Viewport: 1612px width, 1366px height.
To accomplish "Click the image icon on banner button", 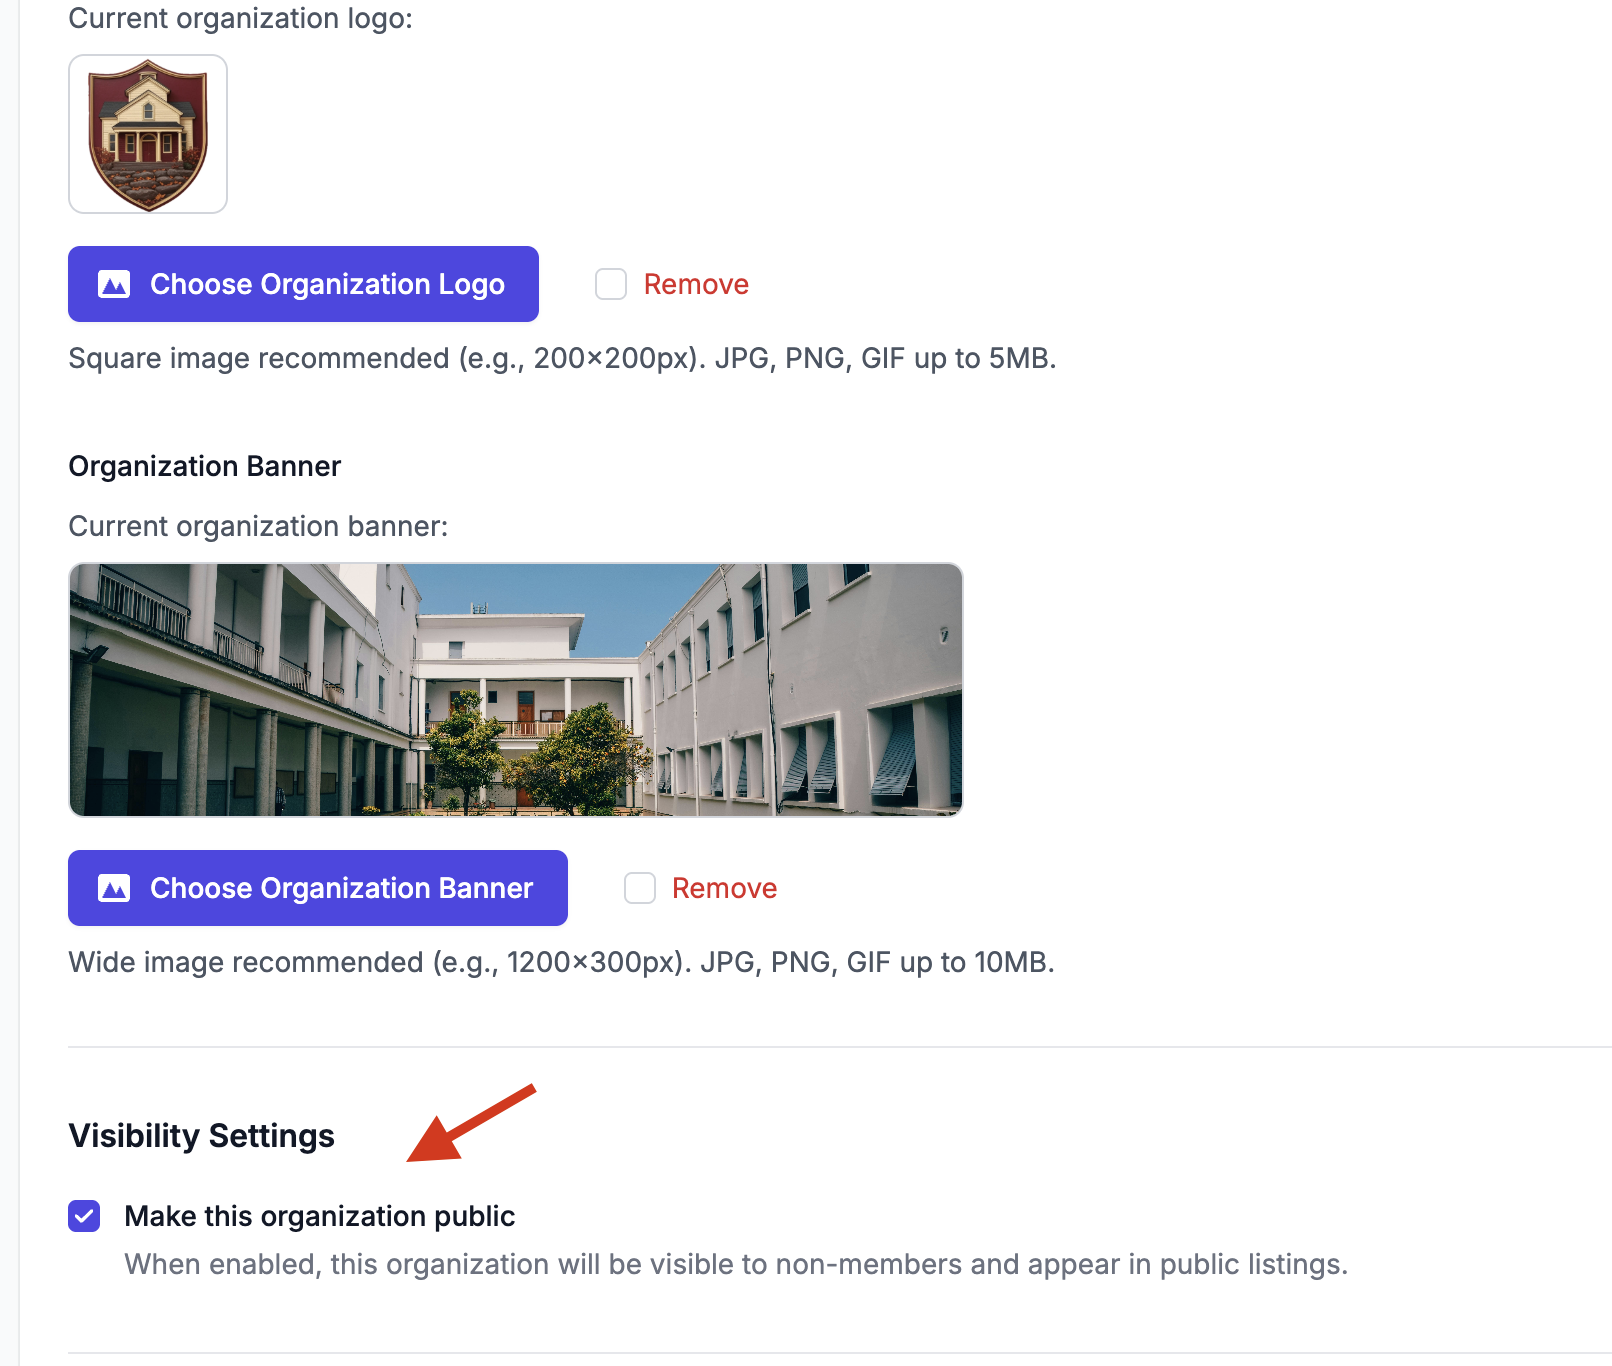I will point(114,888).
